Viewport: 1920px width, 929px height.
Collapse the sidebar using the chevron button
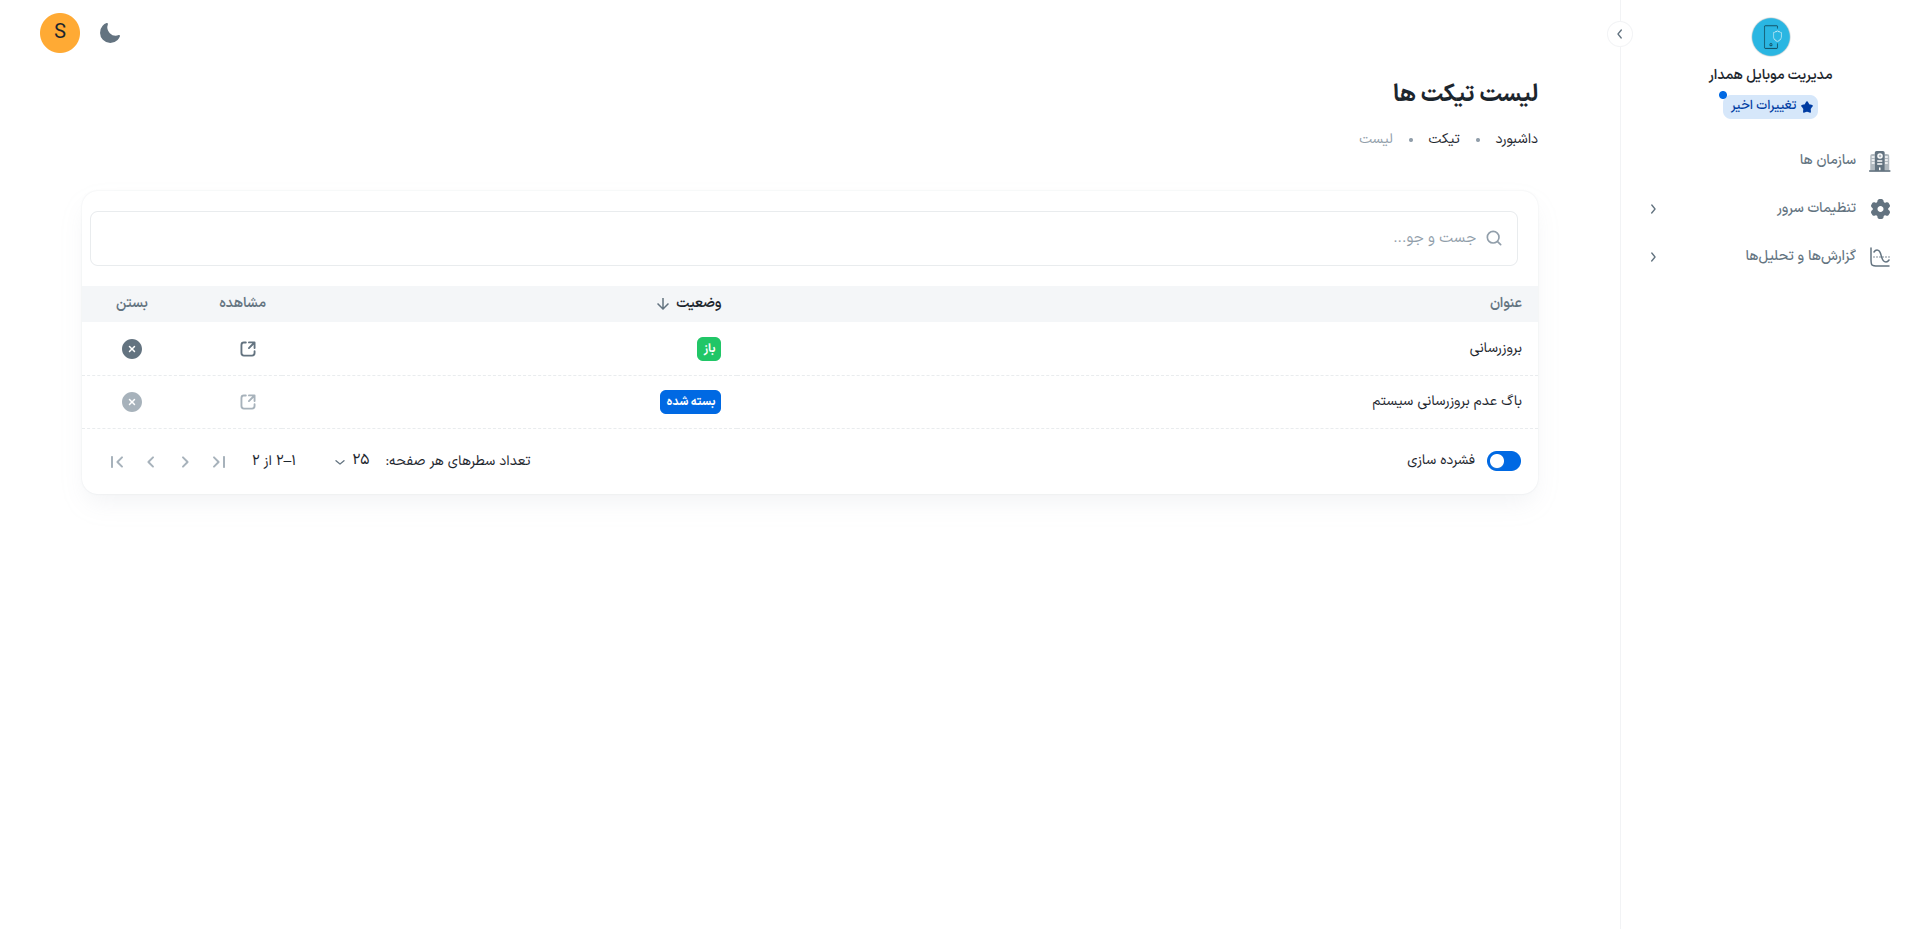point(1619,34)
